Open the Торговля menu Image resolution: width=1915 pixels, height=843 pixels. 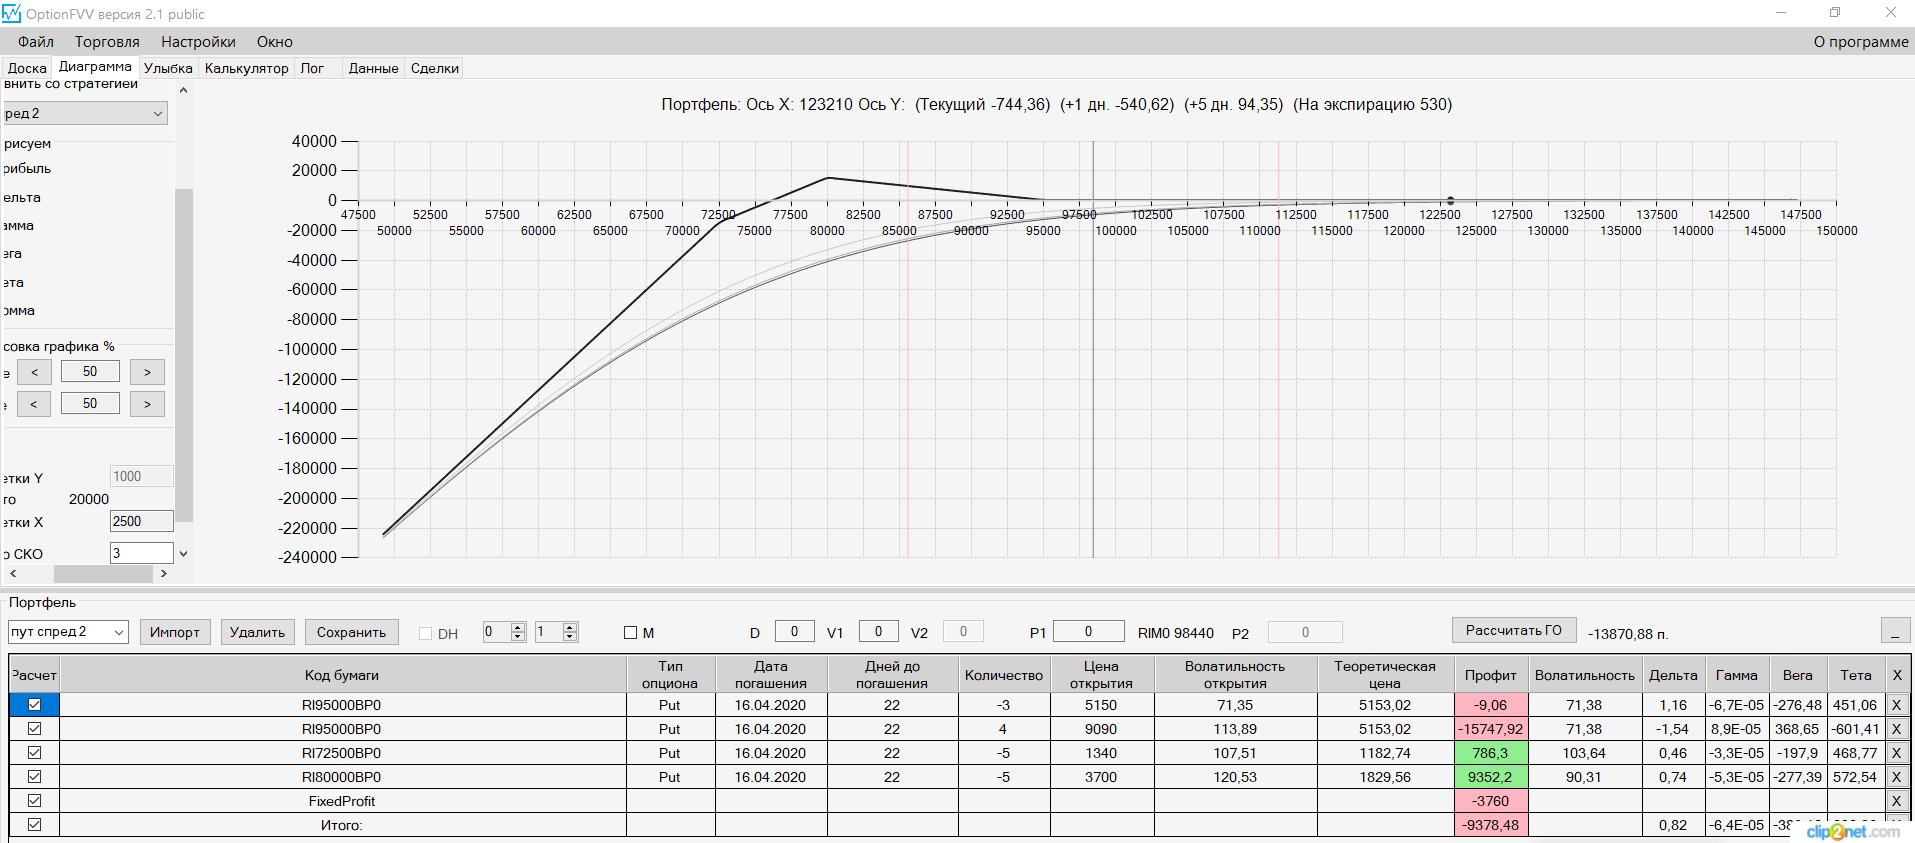[x=107, y=42]
